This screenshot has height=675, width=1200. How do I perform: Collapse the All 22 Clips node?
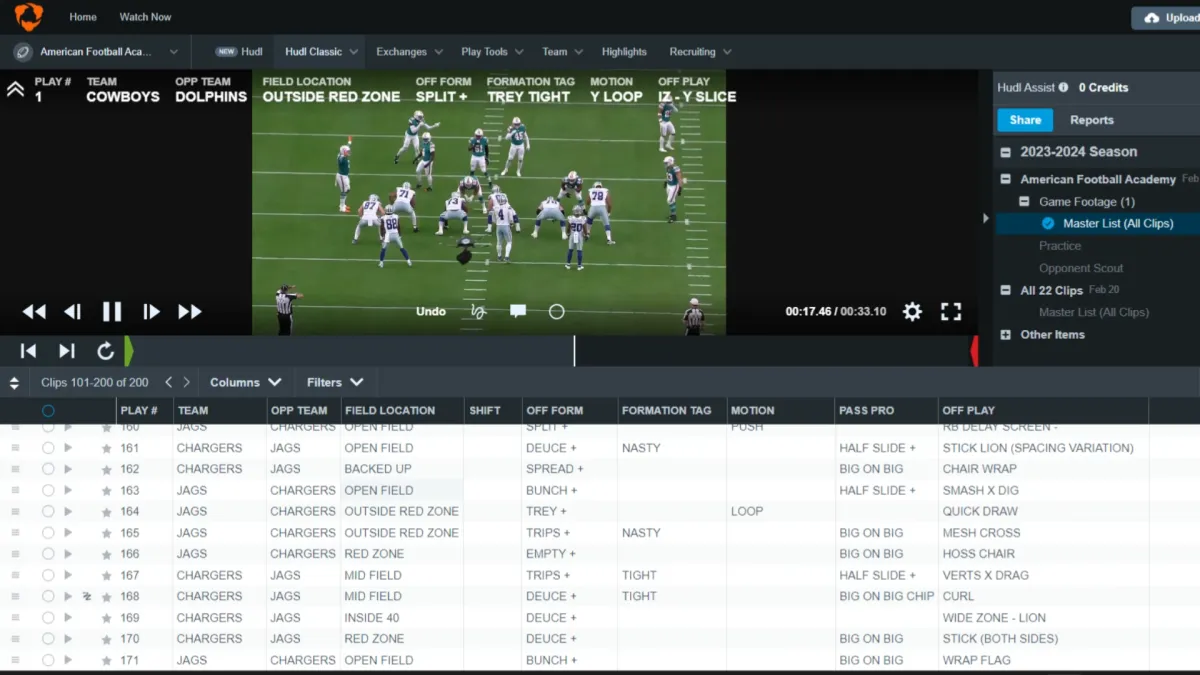(1006, 291)
